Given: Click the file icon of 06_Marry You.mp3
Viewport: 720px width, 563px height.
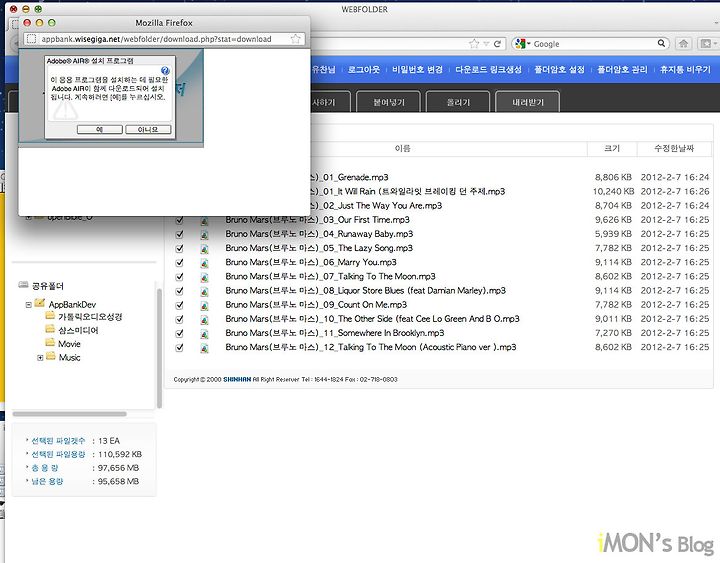Looking at the screenshot, I should [x=204, y=264].
